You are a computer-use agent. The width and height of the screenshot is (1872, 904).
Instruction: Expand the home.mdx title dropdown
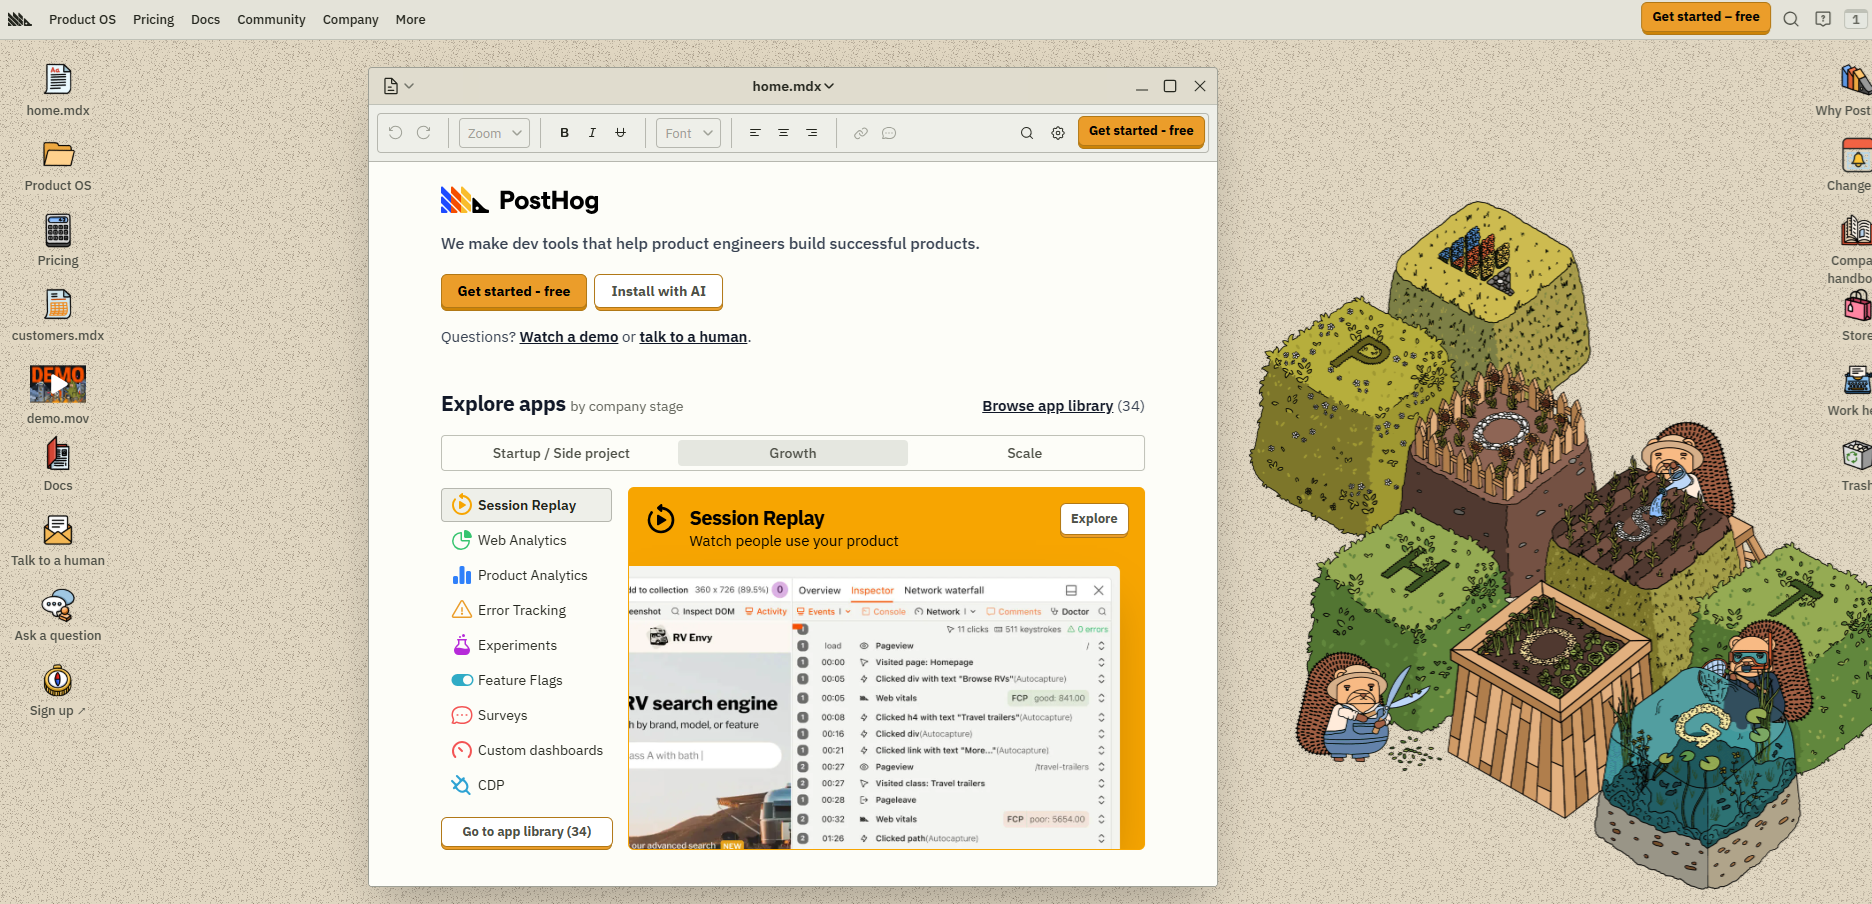point(793,87)
